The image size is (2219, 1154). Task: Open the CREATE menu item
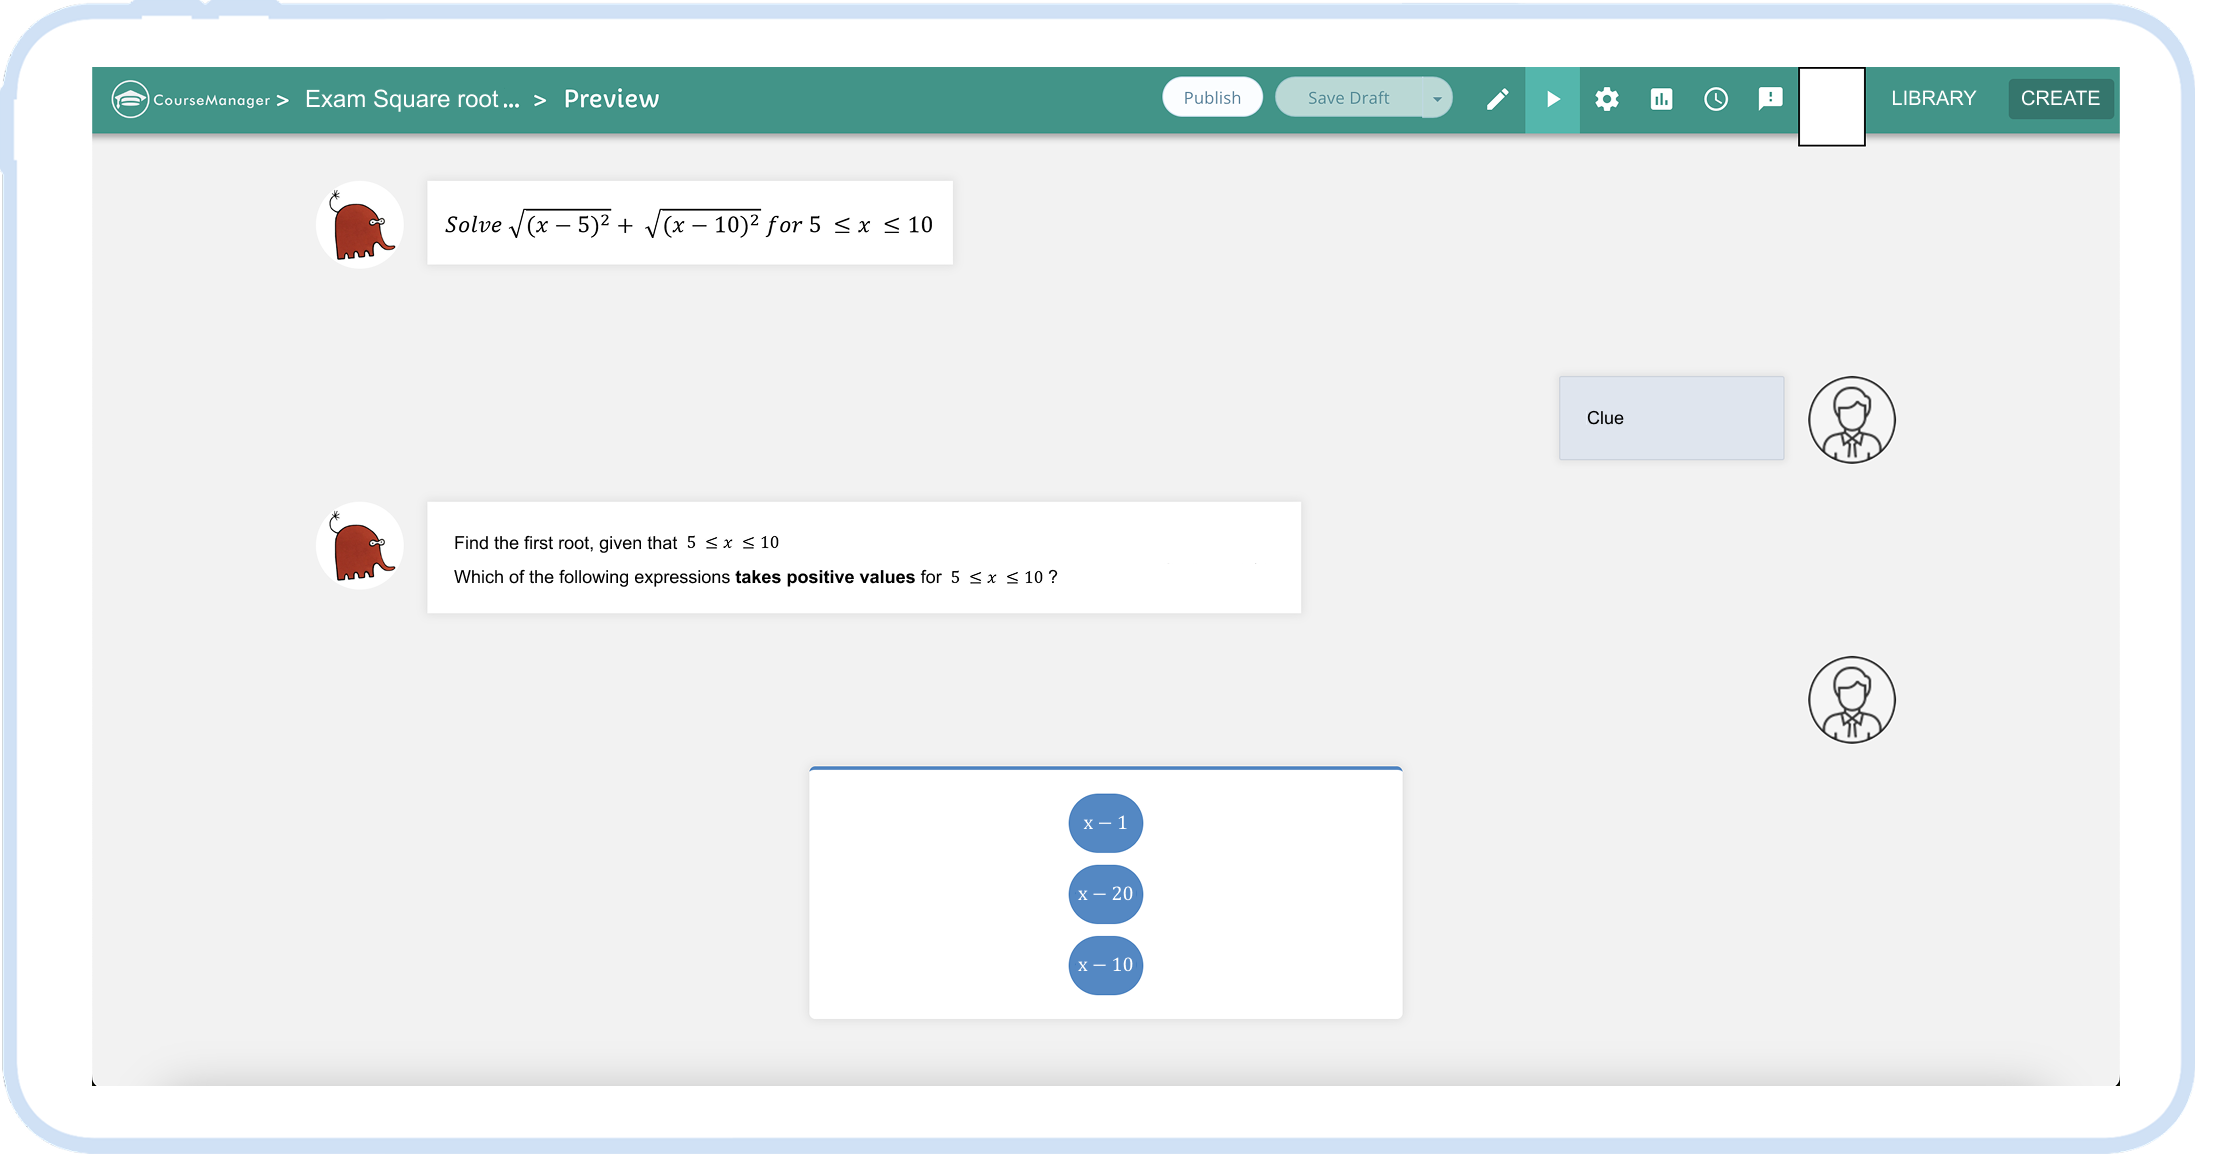(2059, 98)
